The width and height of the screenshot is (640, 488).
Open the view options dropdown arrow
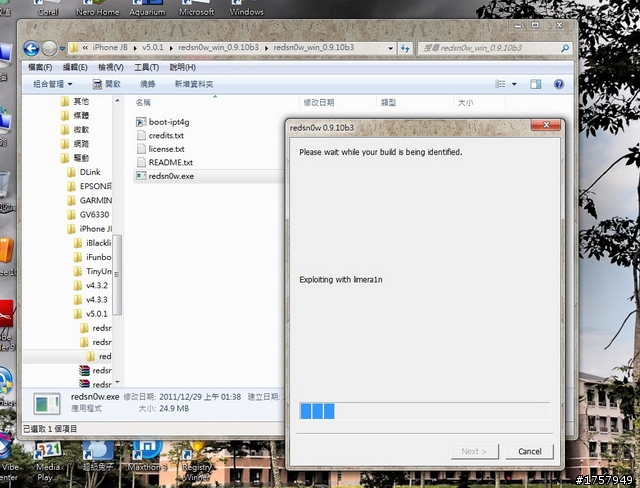tap(514, 84)
